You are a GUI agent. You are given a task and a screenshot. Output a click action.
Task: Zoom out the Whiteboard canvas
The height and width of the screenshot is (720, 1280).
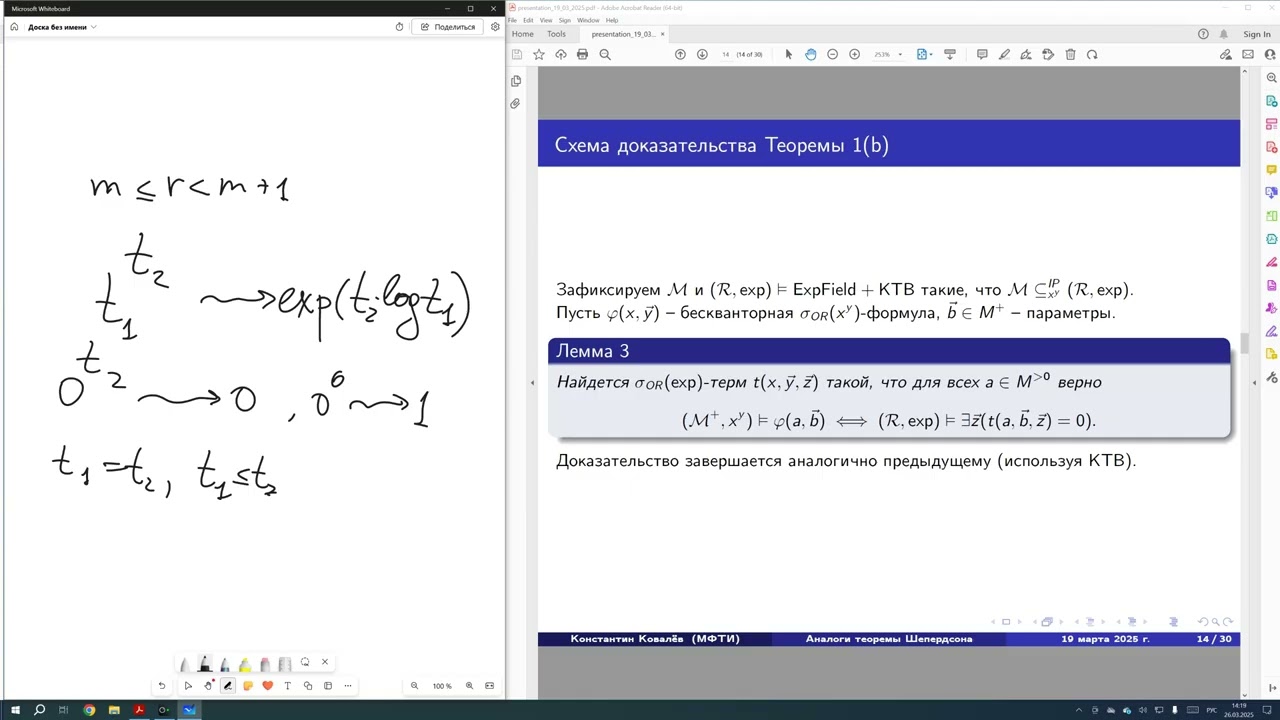[414, 686]
